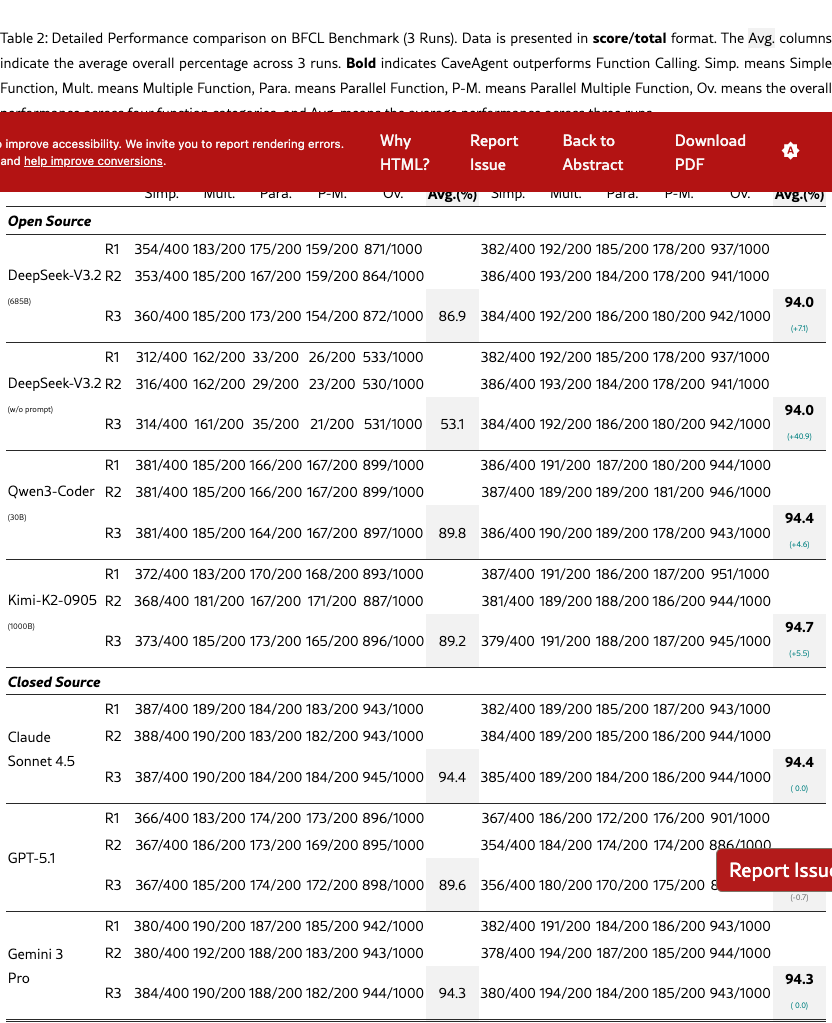Viewport: 832px width, 1023px height.
Task: Follow the 'help improve conversions' link
Action: [92, 161]
